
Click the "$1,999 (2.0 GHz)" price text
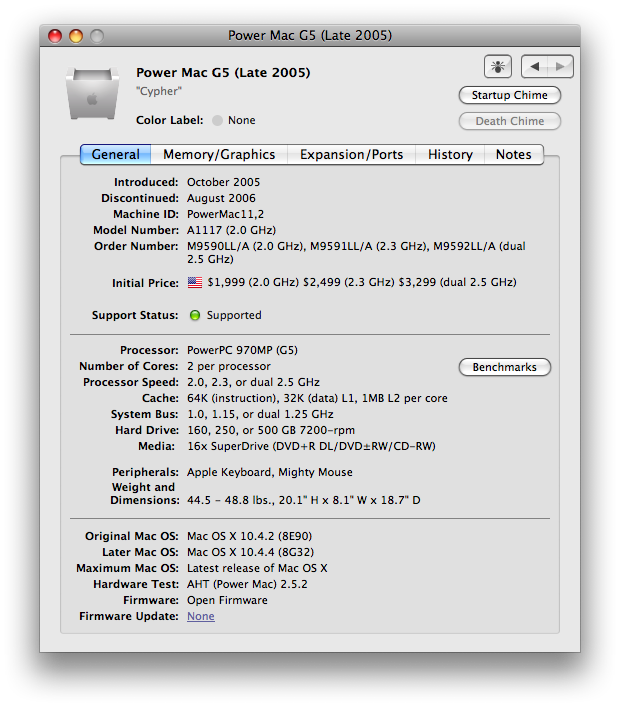[253, 282]
